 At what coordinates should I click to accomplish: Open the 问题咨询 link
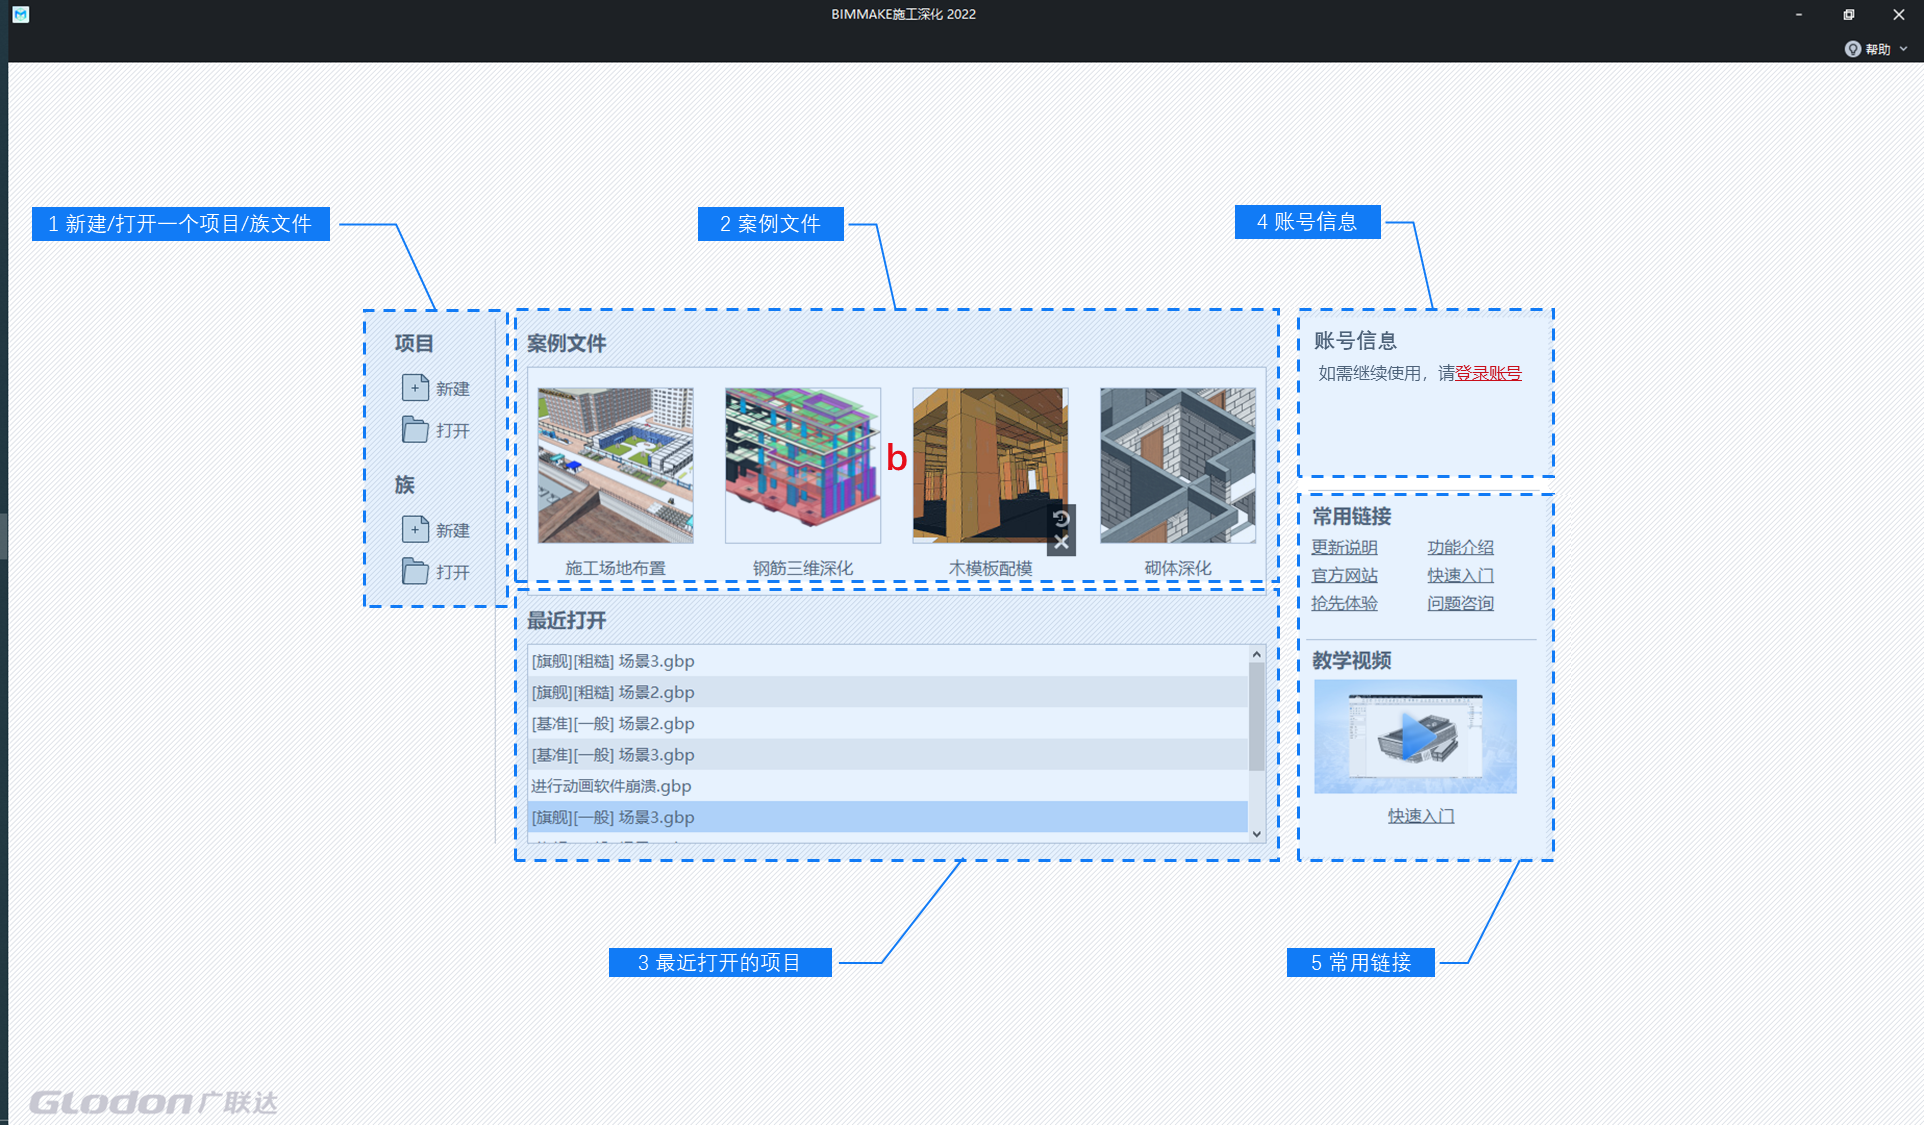click(1460, 603)
